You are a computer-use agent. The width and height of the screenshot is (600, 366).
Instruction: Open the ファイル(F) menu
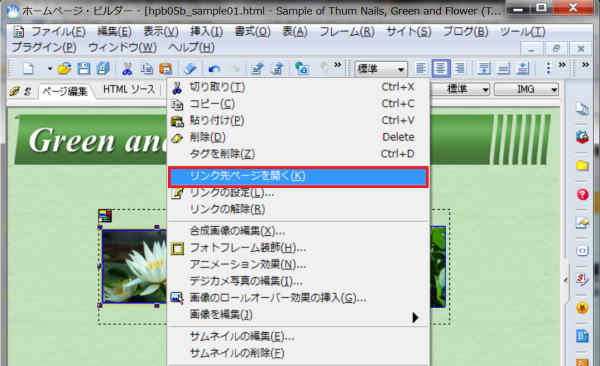pos(58,31)
